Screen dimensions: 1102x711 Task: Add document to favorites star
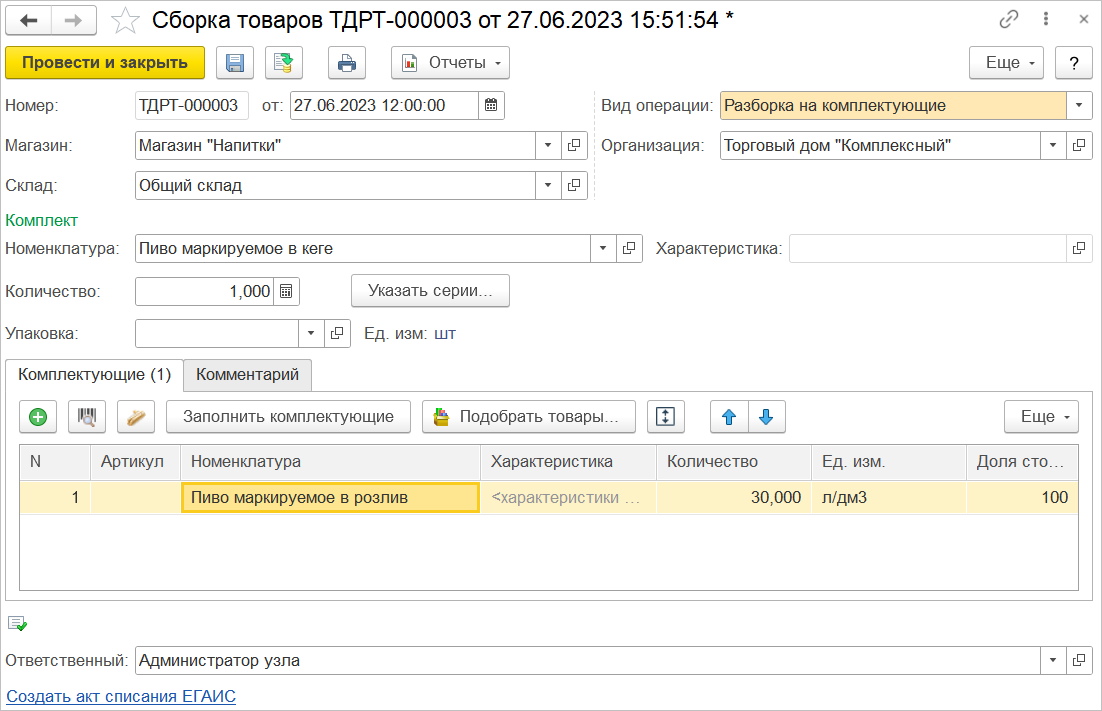pos(125,20)
